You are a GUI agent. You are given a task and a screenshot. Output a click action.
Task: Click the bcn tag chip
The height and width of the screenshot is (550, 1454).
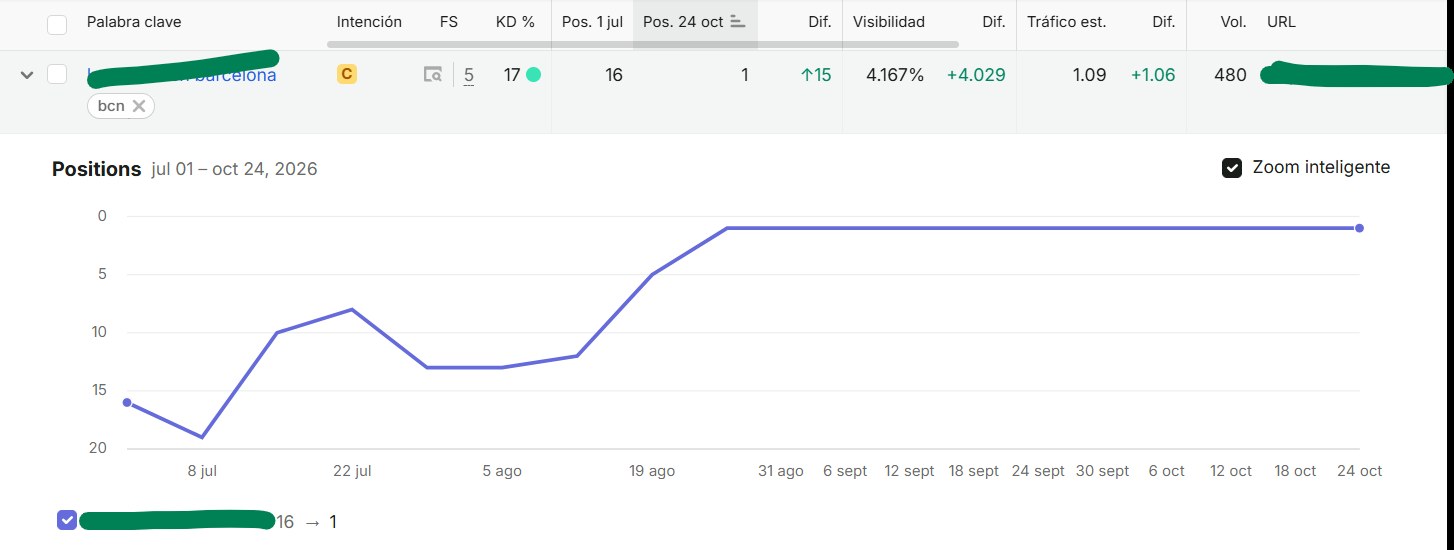121,105
